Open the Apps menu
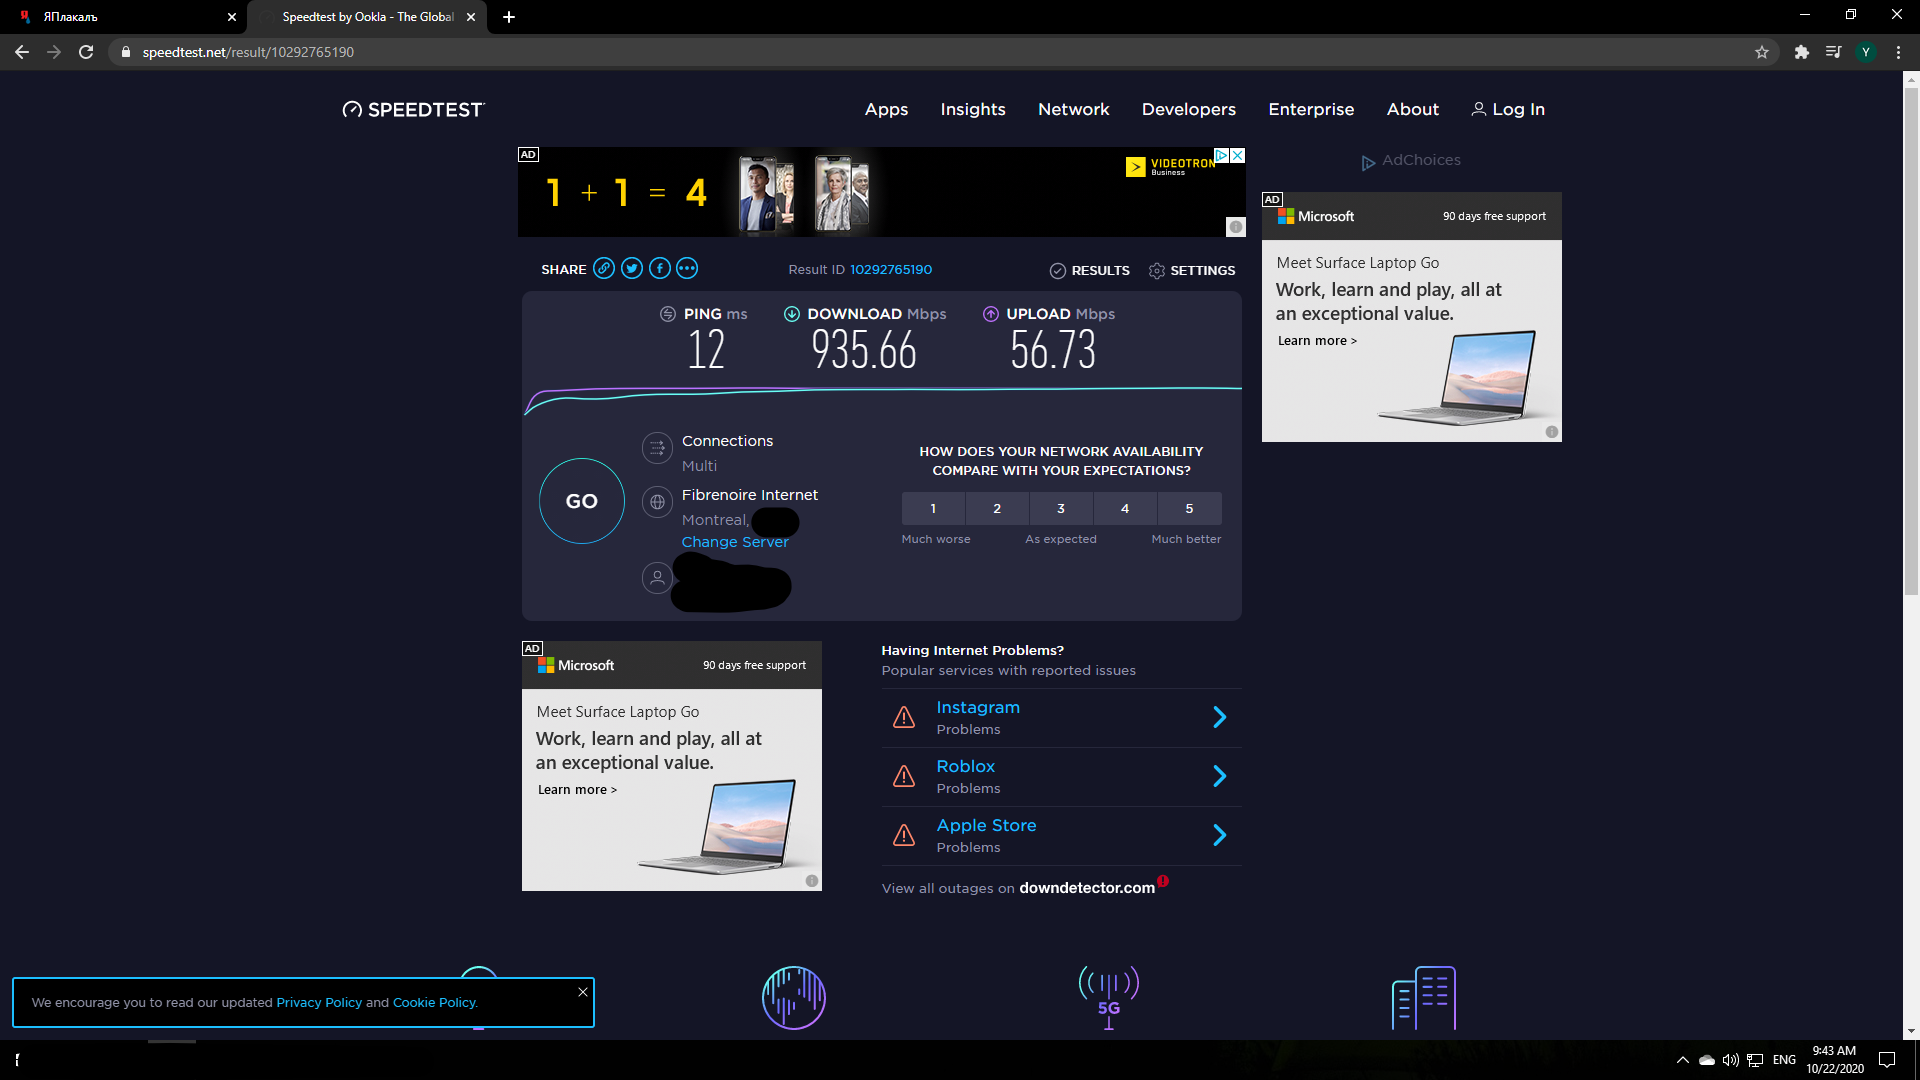The width and height of the screenshot is (1920, 1080). coord(886,109)
